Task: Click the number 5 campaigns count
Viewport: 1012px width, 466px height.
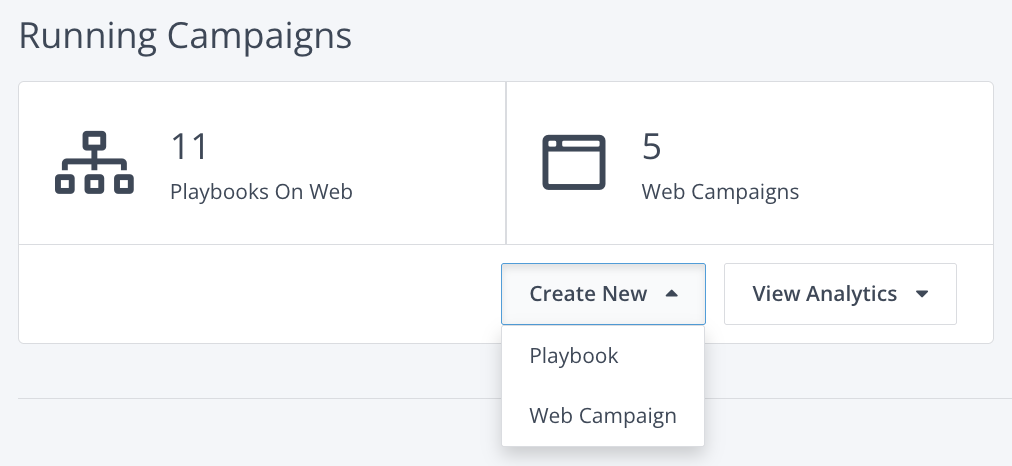Action: [652, 147]
